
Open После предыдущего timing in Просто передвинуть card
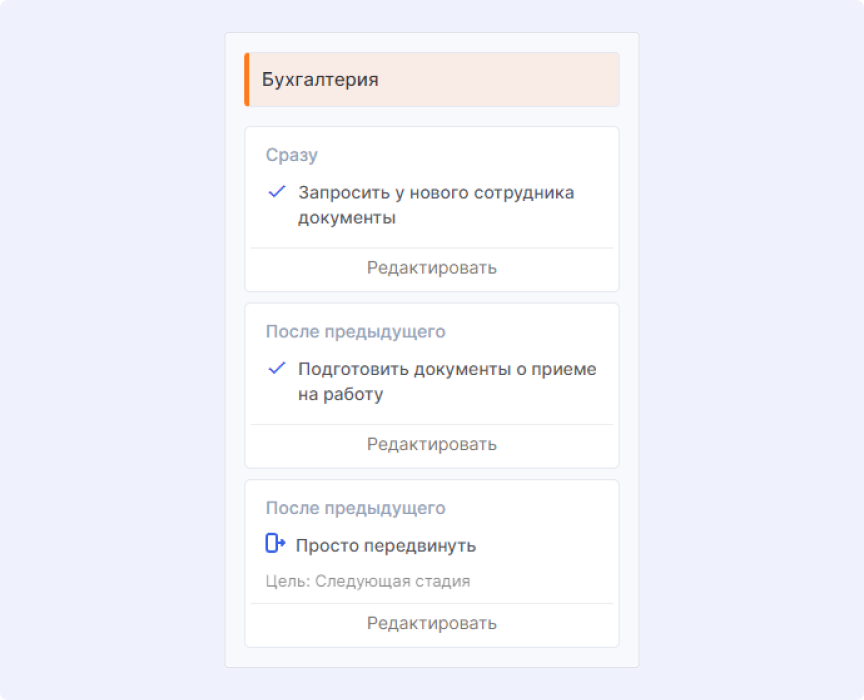355,508
